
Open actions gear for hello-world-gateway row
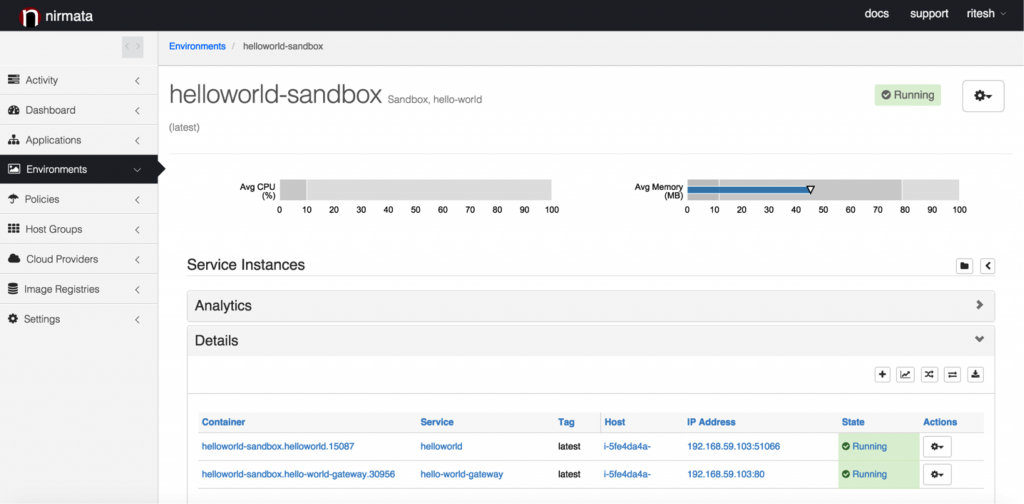(937, 475)
